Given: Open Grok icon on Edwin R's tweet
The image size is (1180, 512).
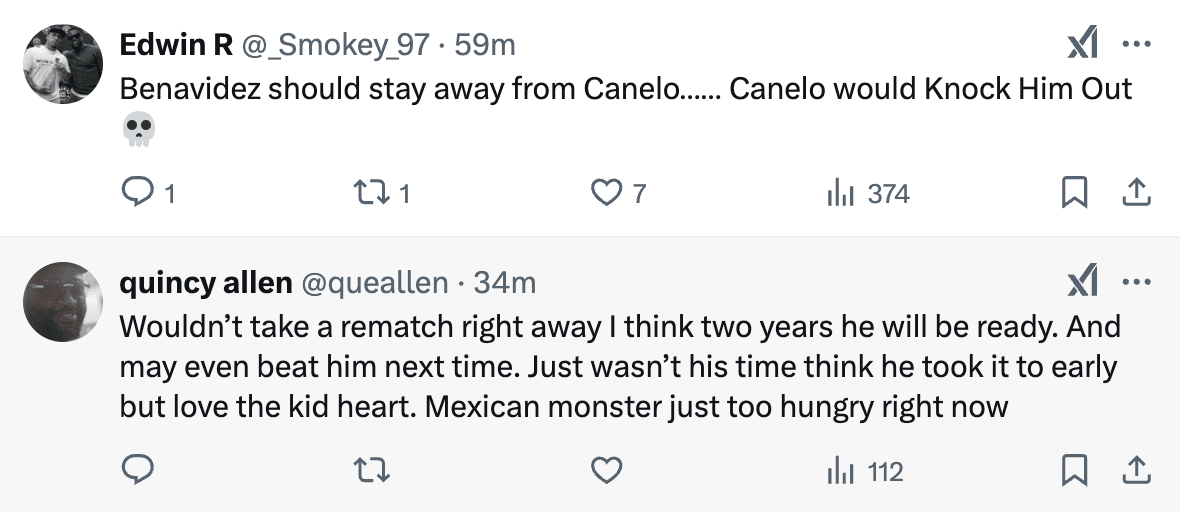Looking at the screenshot, I should click(x=1082, y=44).
